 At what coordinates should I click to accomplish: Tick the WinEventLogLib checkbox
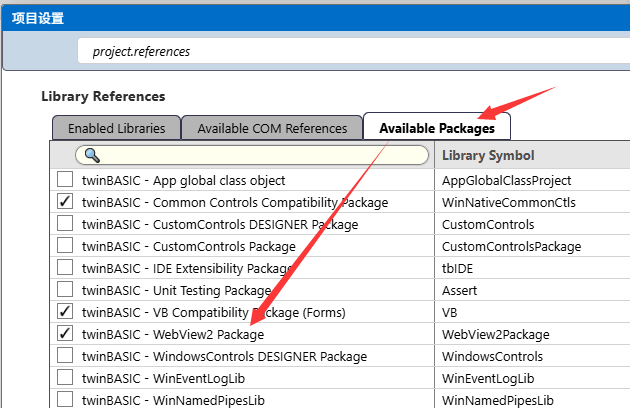tap(65, 377)
